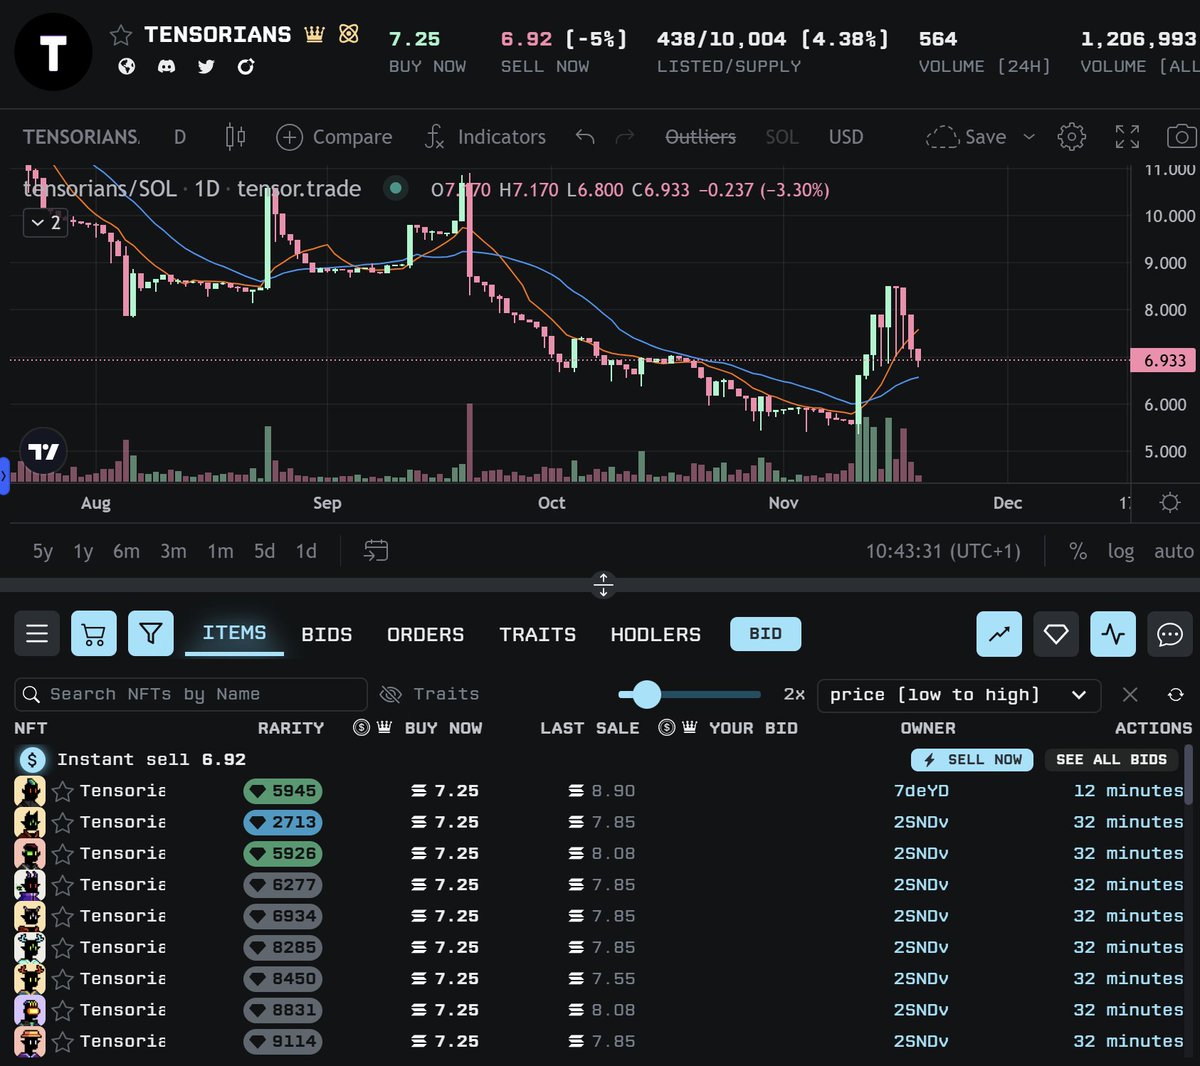Refresh the items list
The width and height of the screenshot is (1200, 1066).
coord(1176,694)
